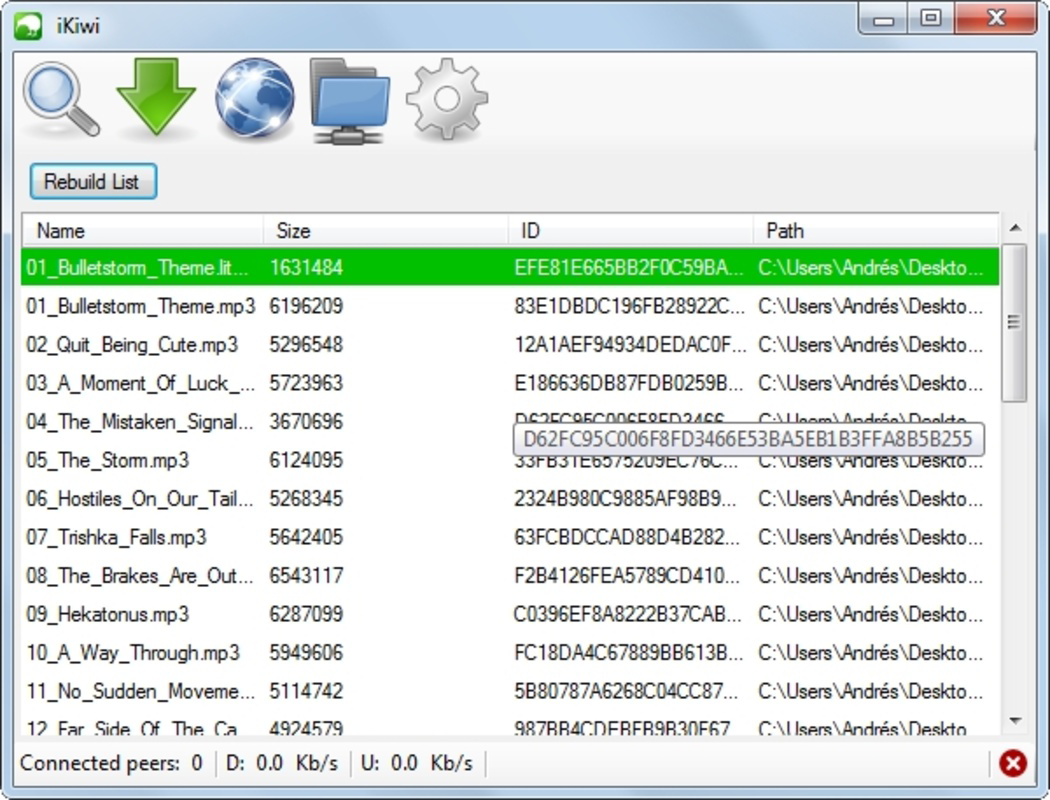Sort by the Path column header

coord(876,231)
